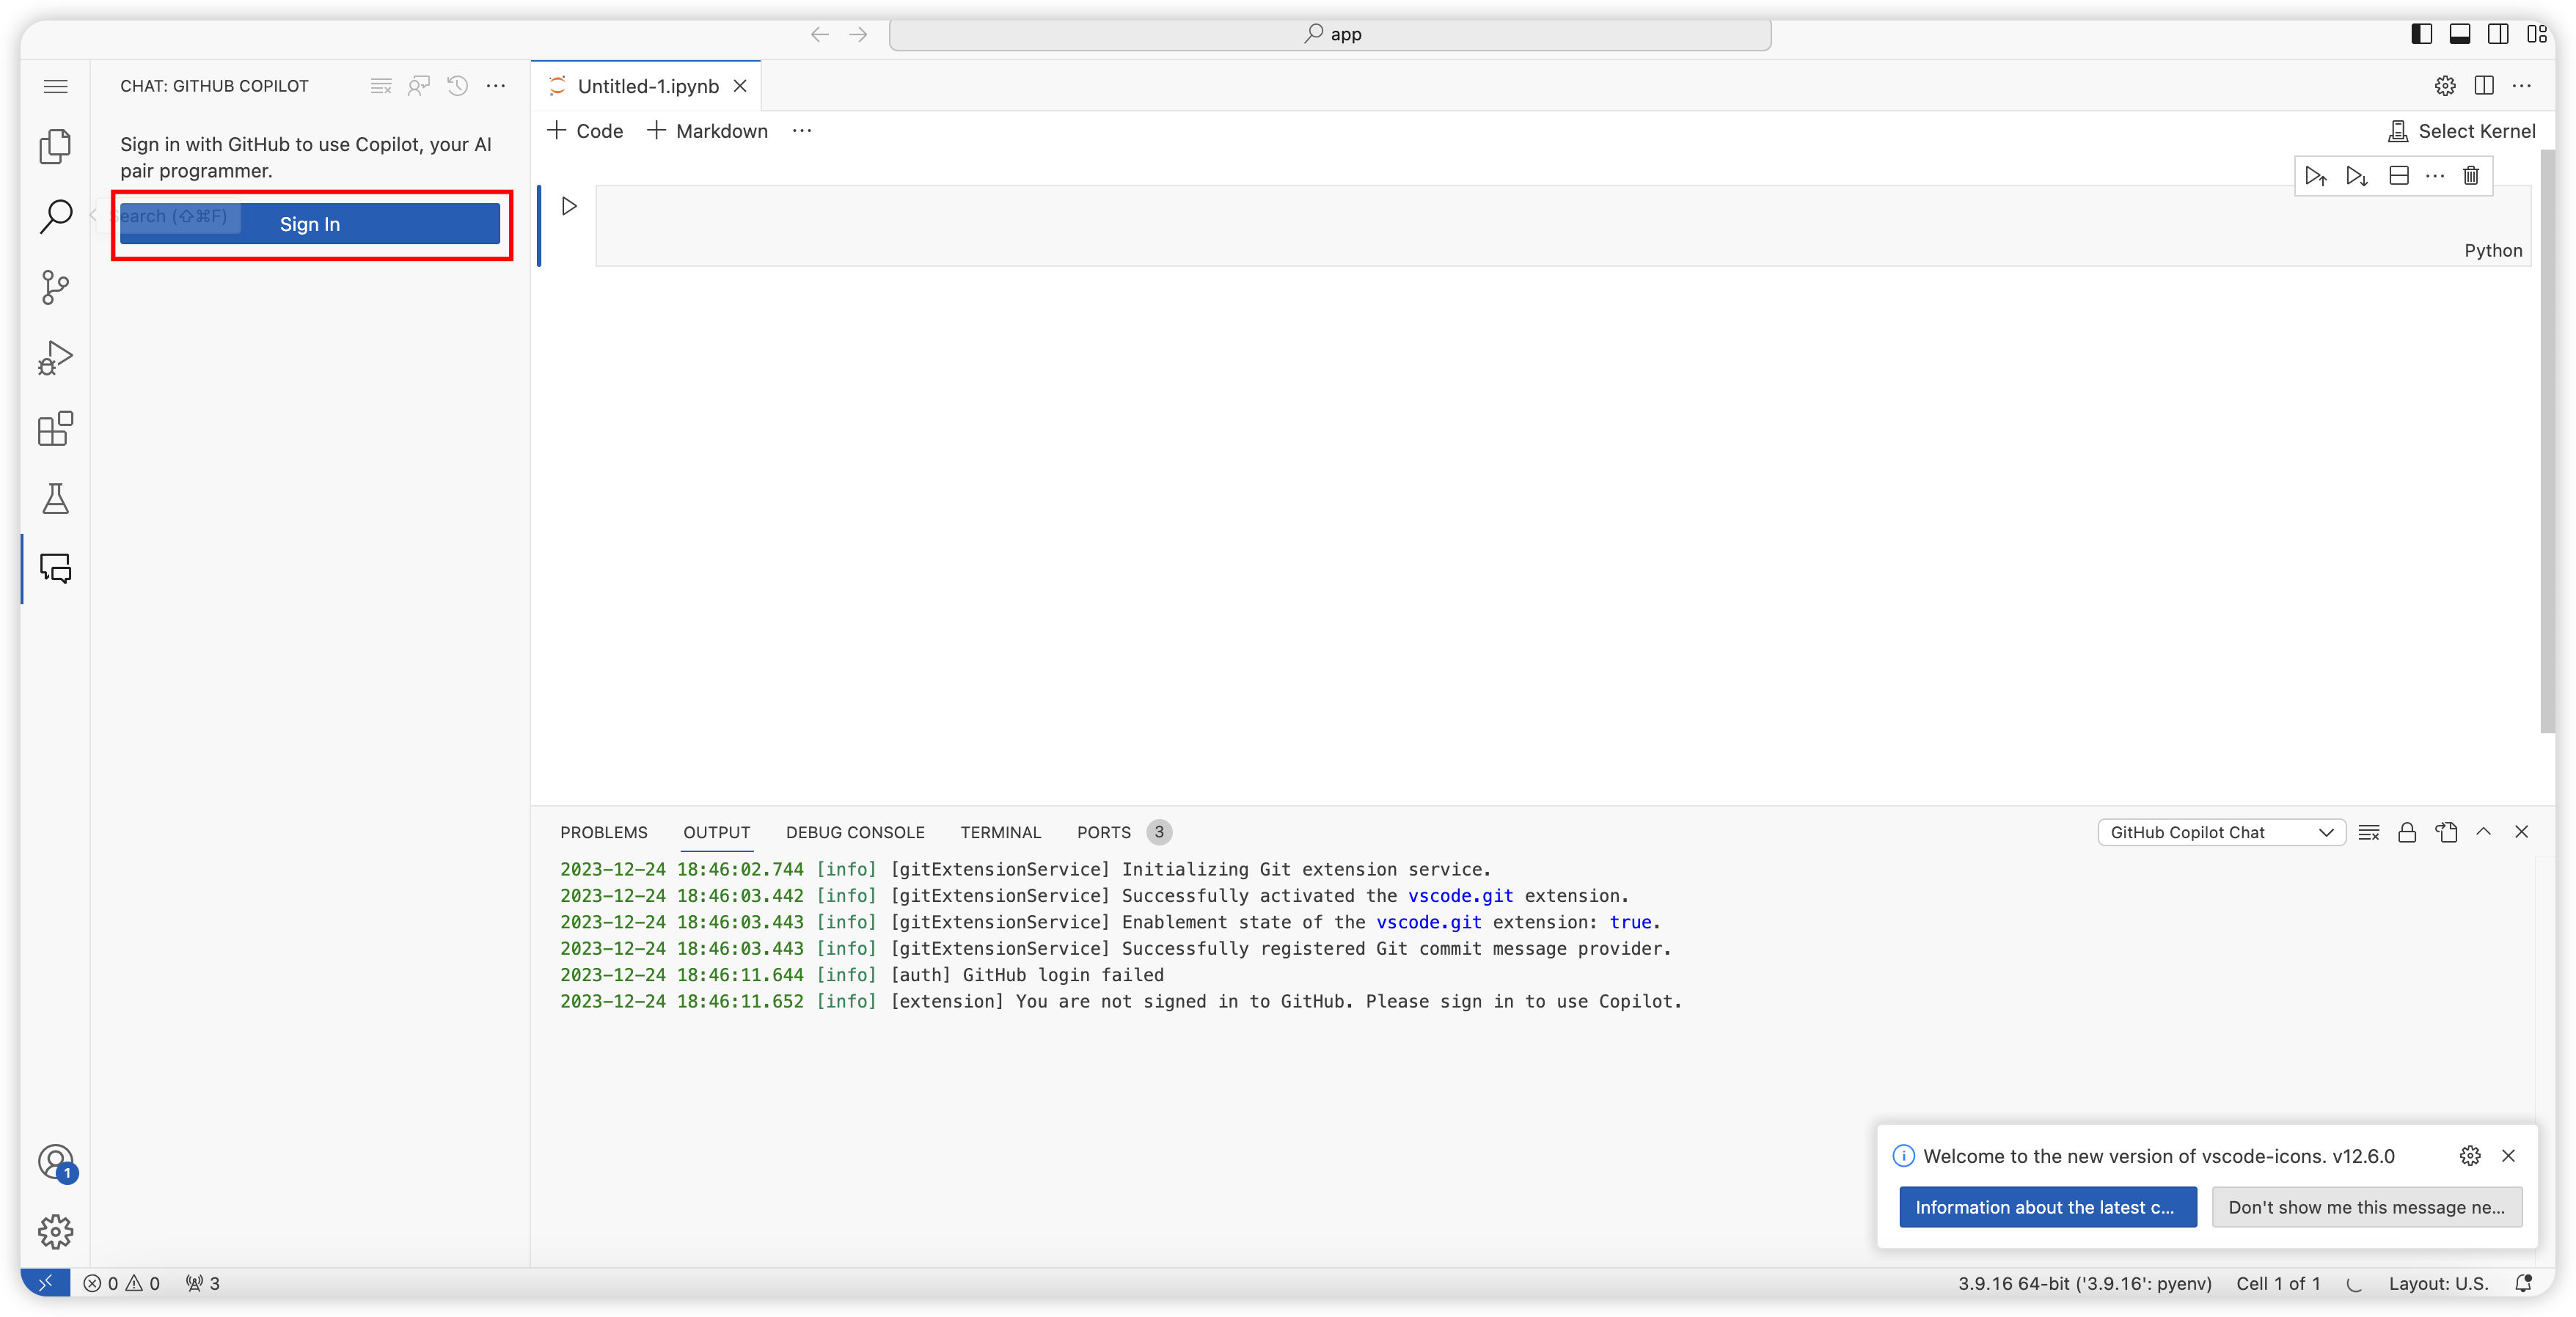This screenshot has width=2576, height=1317.
Task: Expand the GitHub Copilot Chat output dropdown
Action: coord(2221,833)
